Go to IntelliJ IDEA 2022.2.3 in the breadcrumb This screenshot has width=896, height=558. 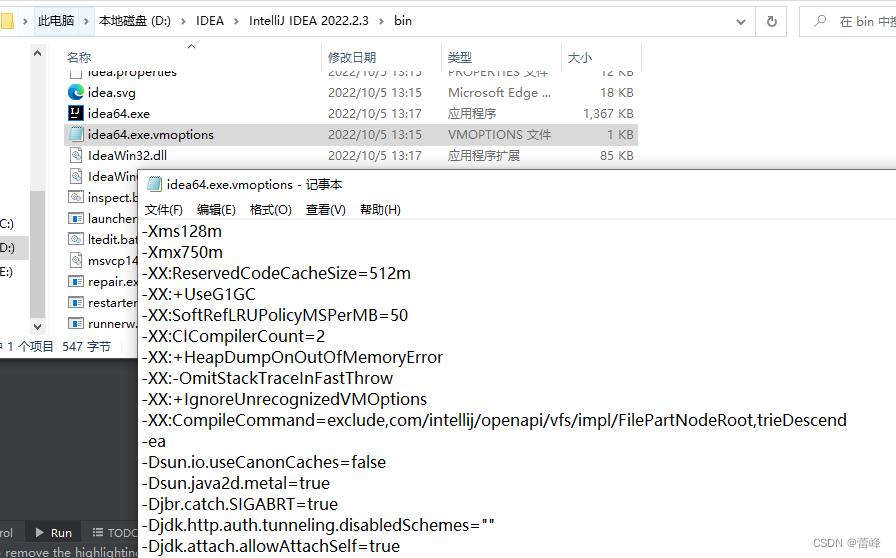309,21
